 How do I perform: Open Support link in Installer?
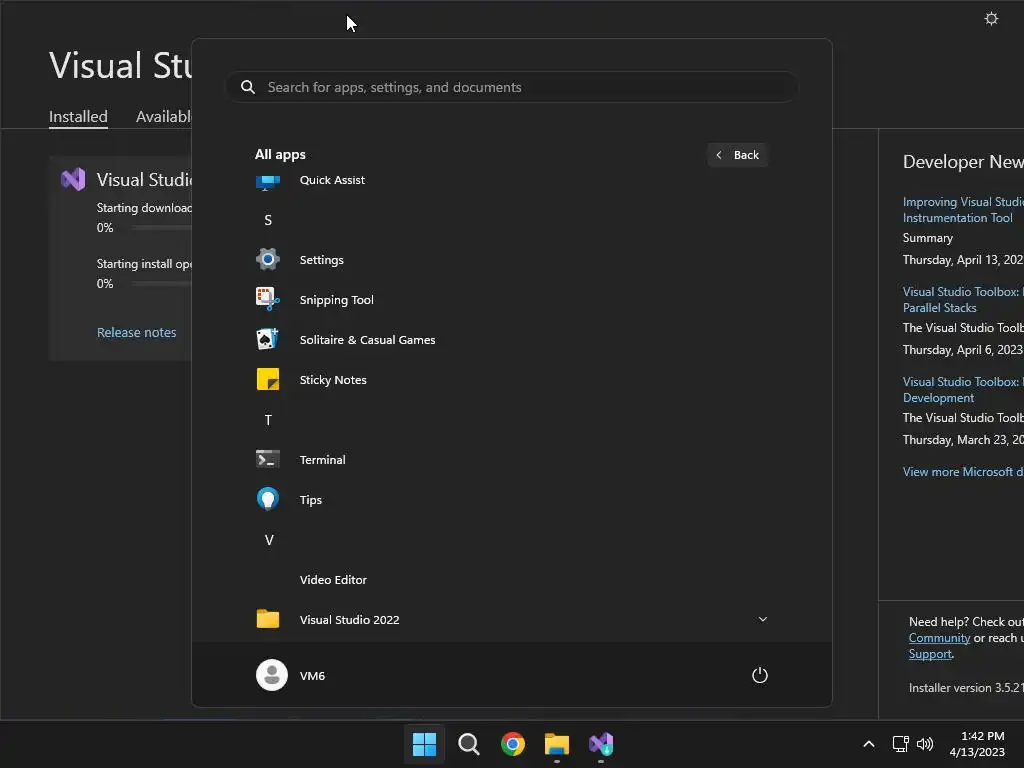(x=931, y=654)
